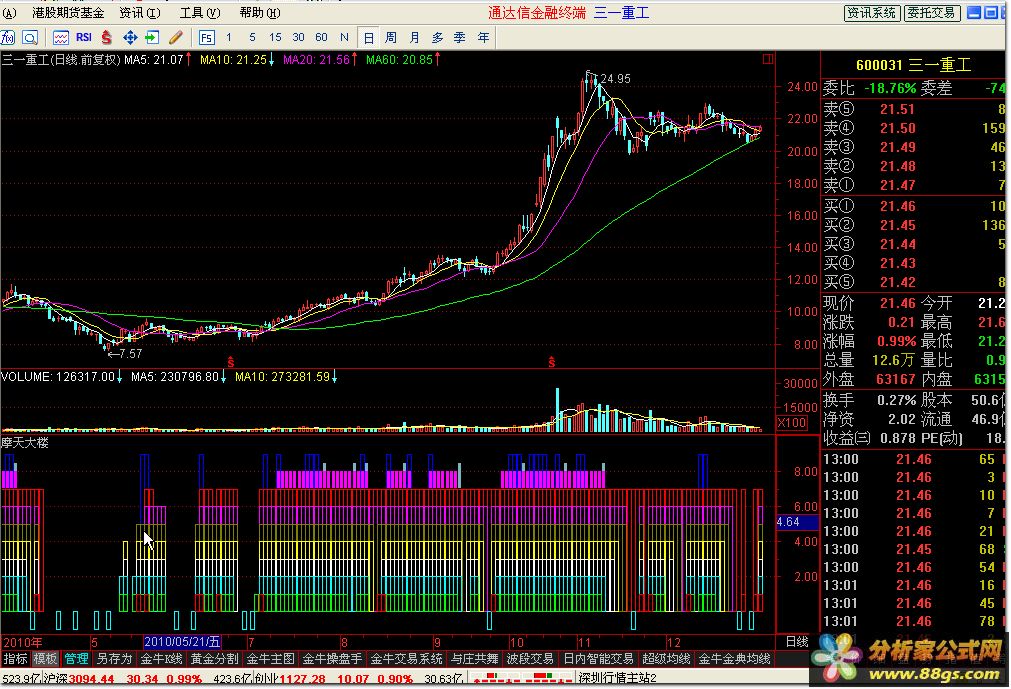Image resolution: width=1011 pixels, height=689 pixels.
Task: Select the RSI indicator toolbar icon
Action: (84, 37)
